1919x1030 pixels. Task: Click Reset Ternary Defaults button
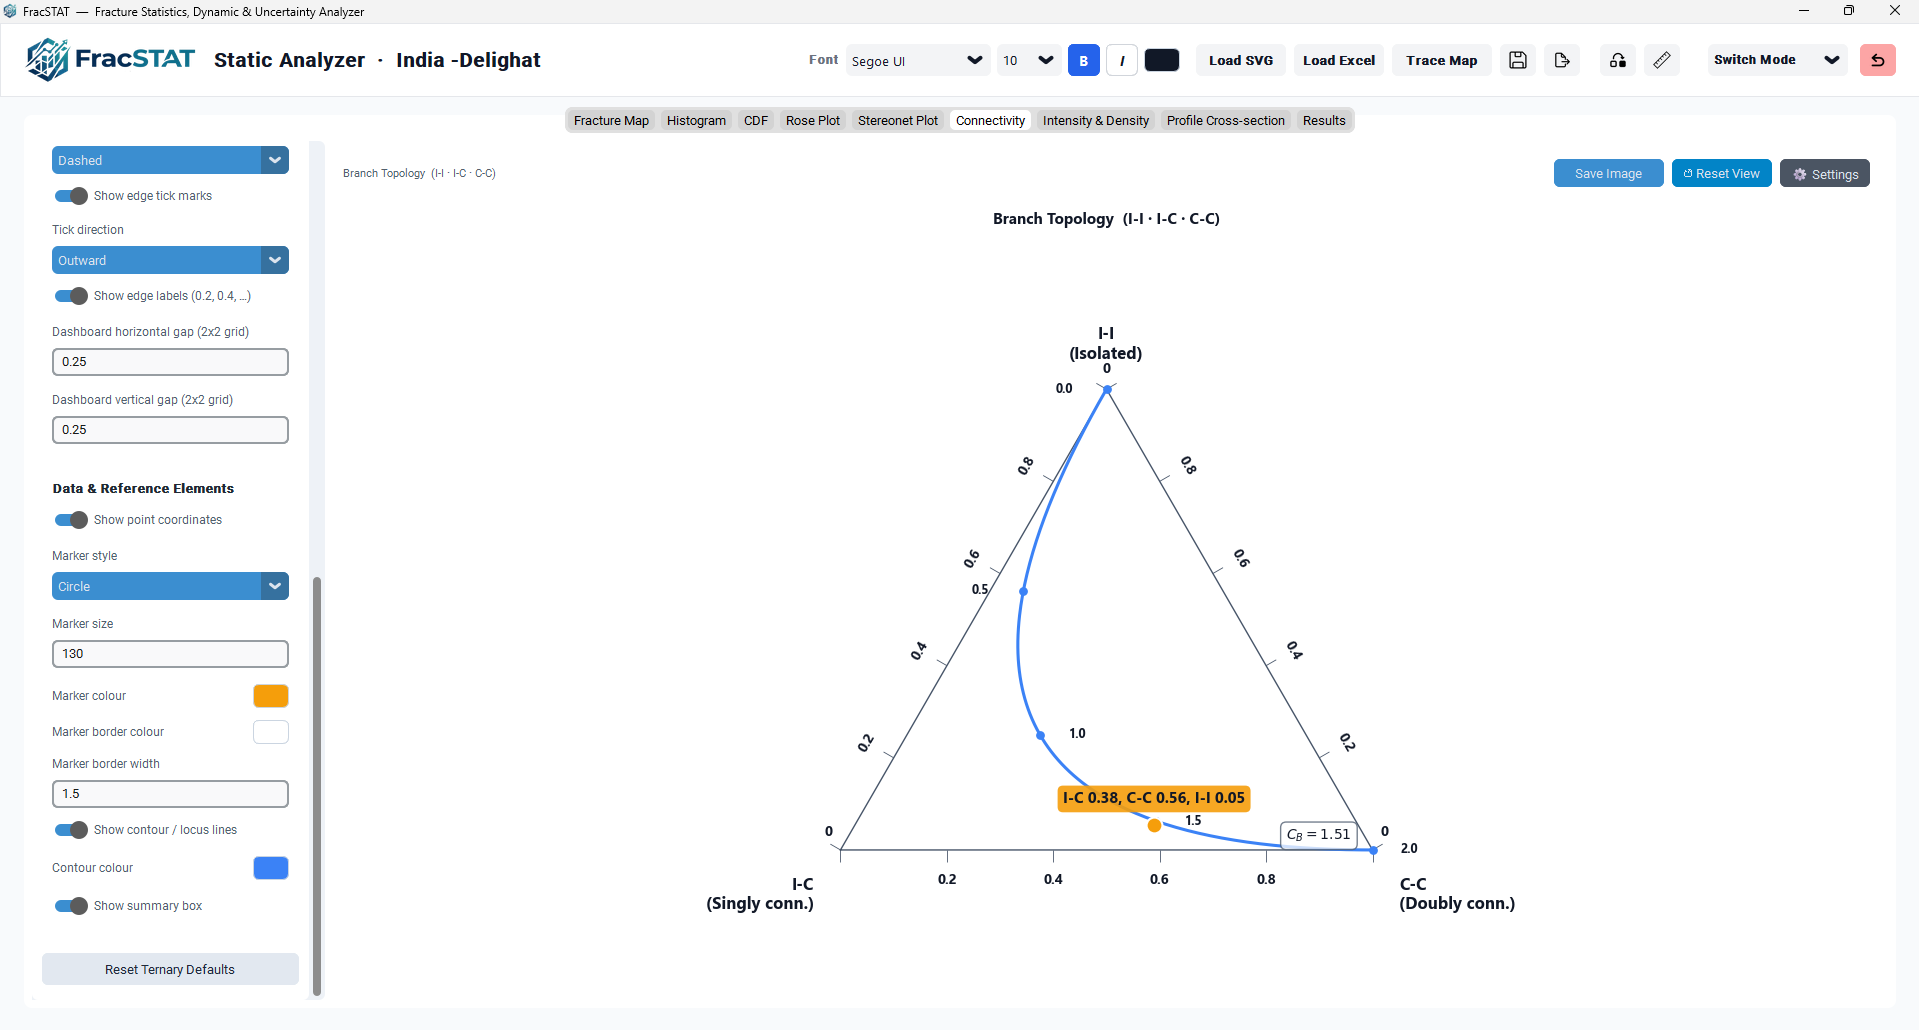click(170, 969)
